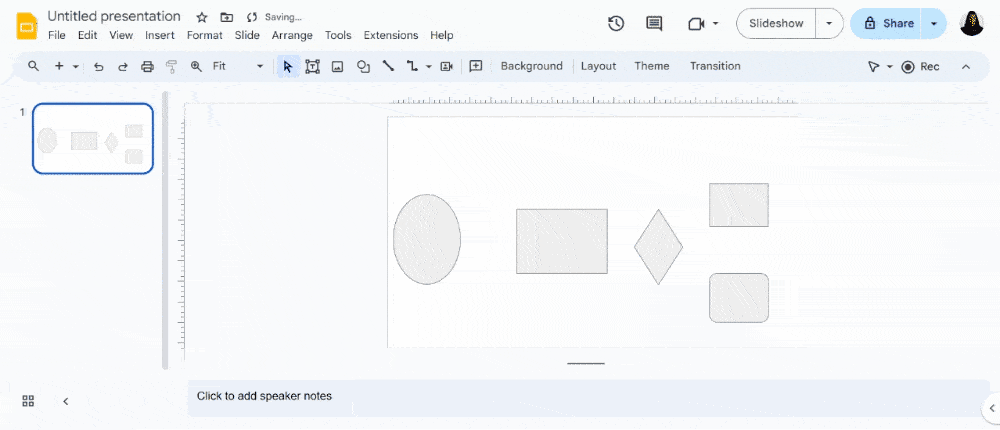
Task: Insert a video recording icon
Action: pos(446,66)
